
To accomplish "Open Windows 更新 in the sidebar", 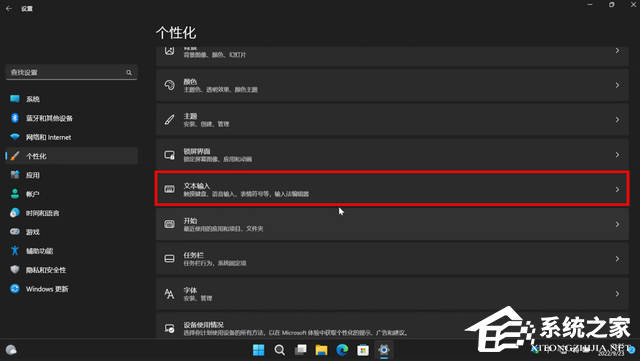I will tap(71, 289).
